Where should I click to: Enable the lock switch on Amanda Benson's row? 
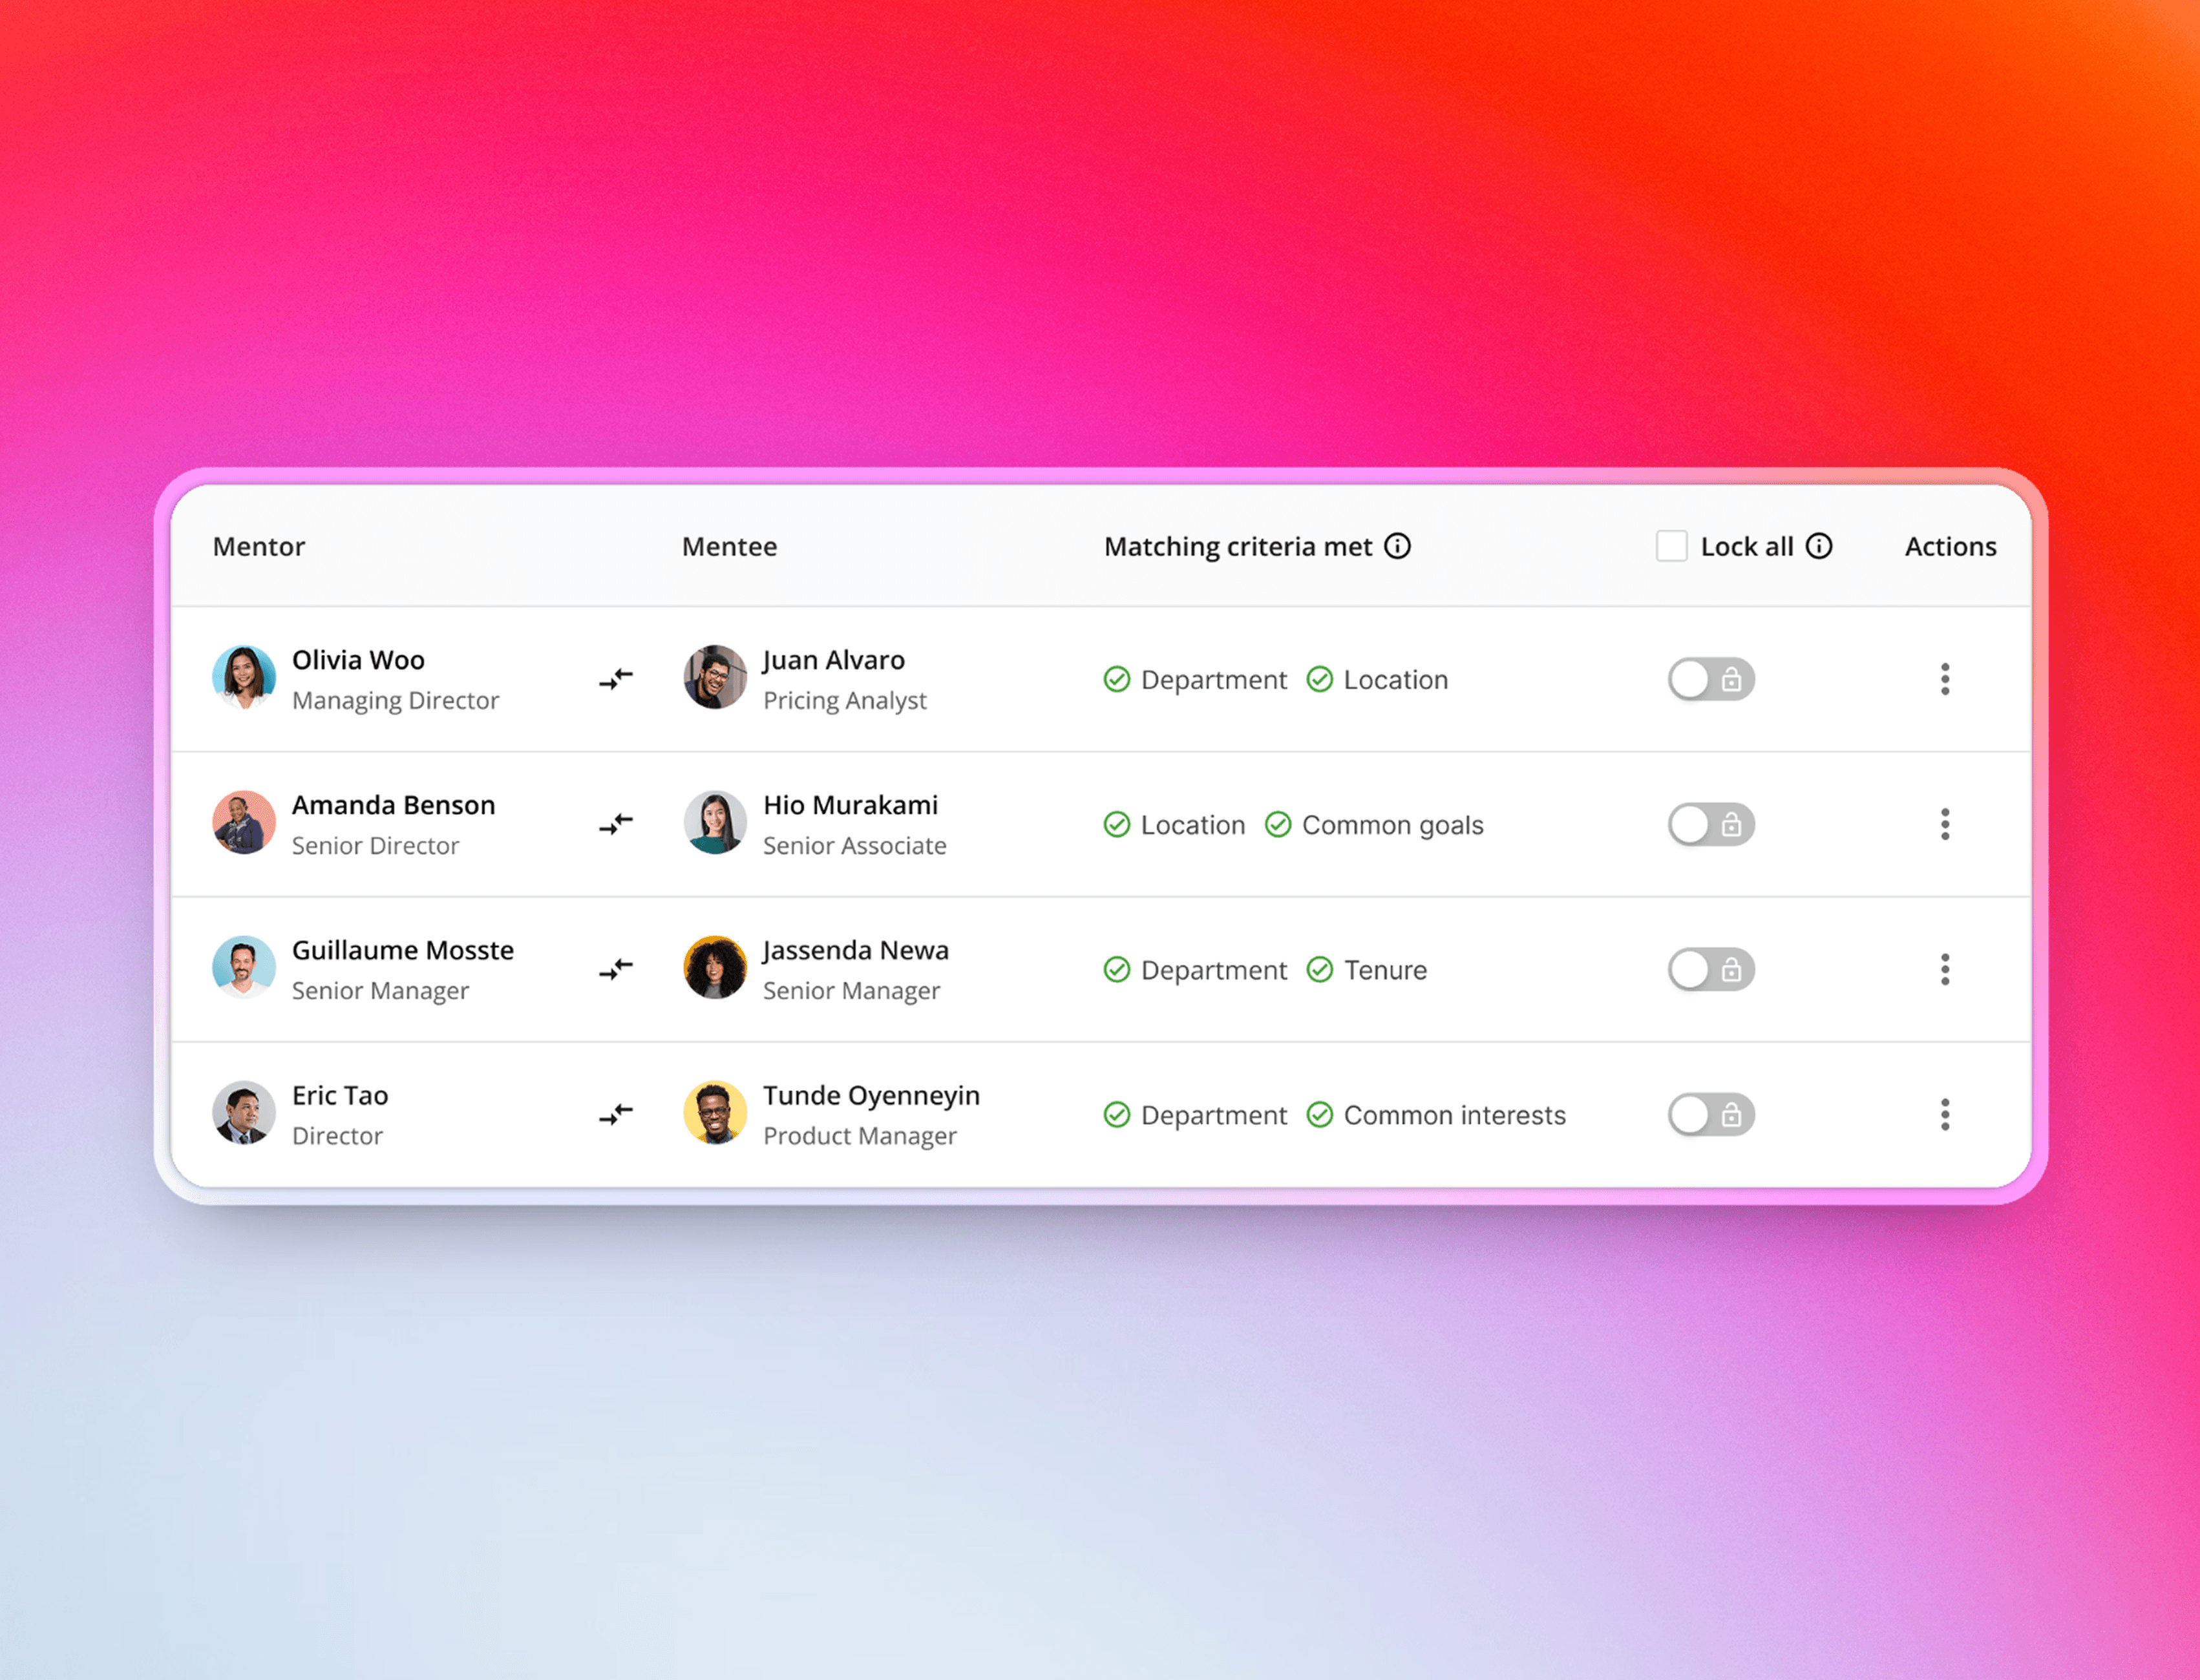(1710, 825)
